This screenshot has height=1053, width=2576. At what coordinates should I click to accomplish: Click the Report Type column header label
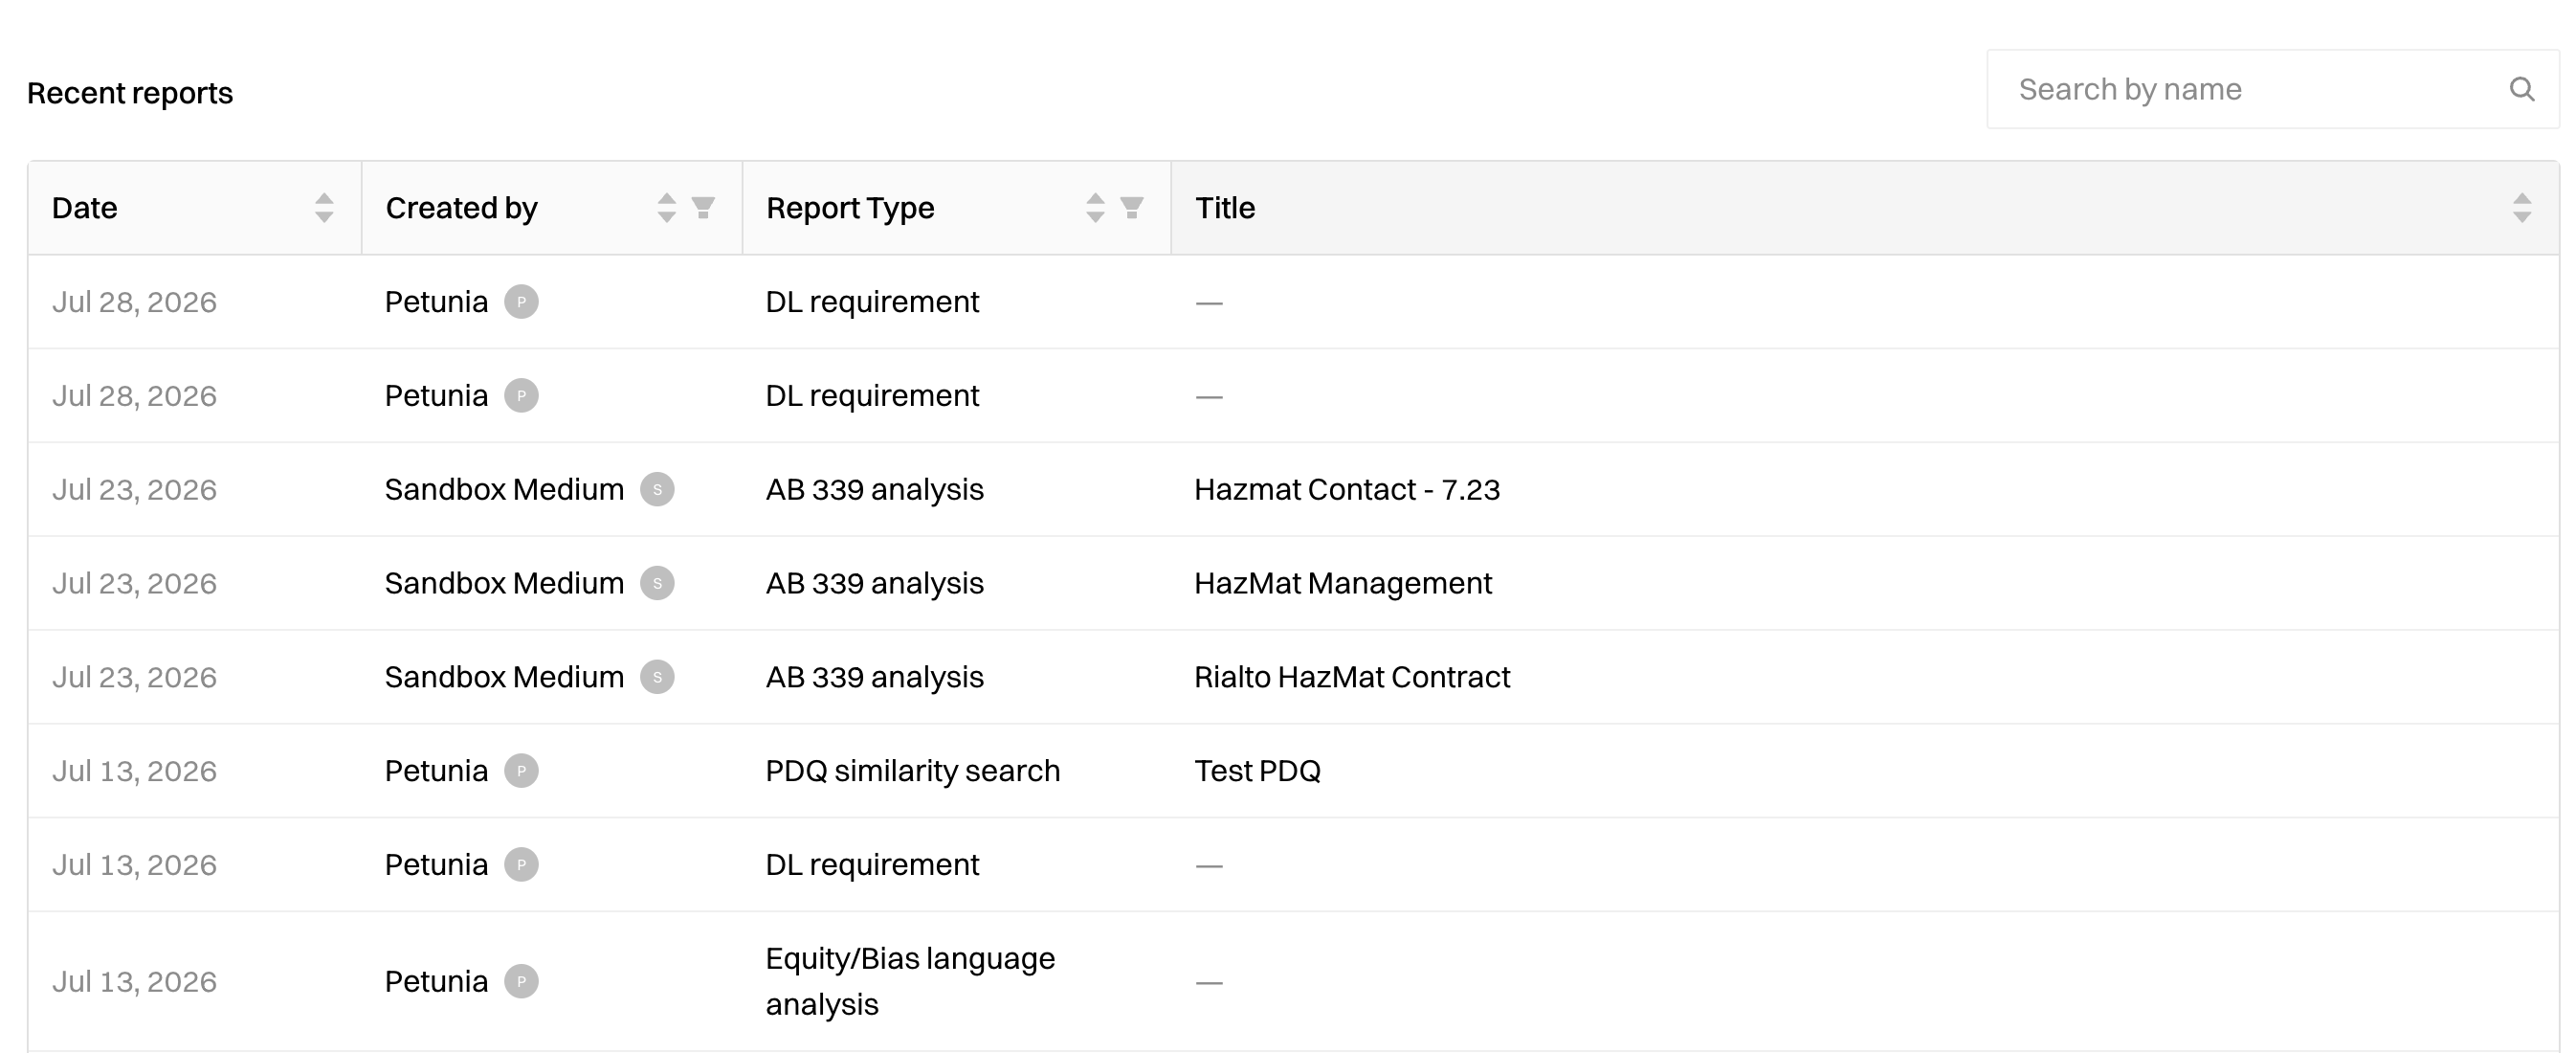[850, 208]
